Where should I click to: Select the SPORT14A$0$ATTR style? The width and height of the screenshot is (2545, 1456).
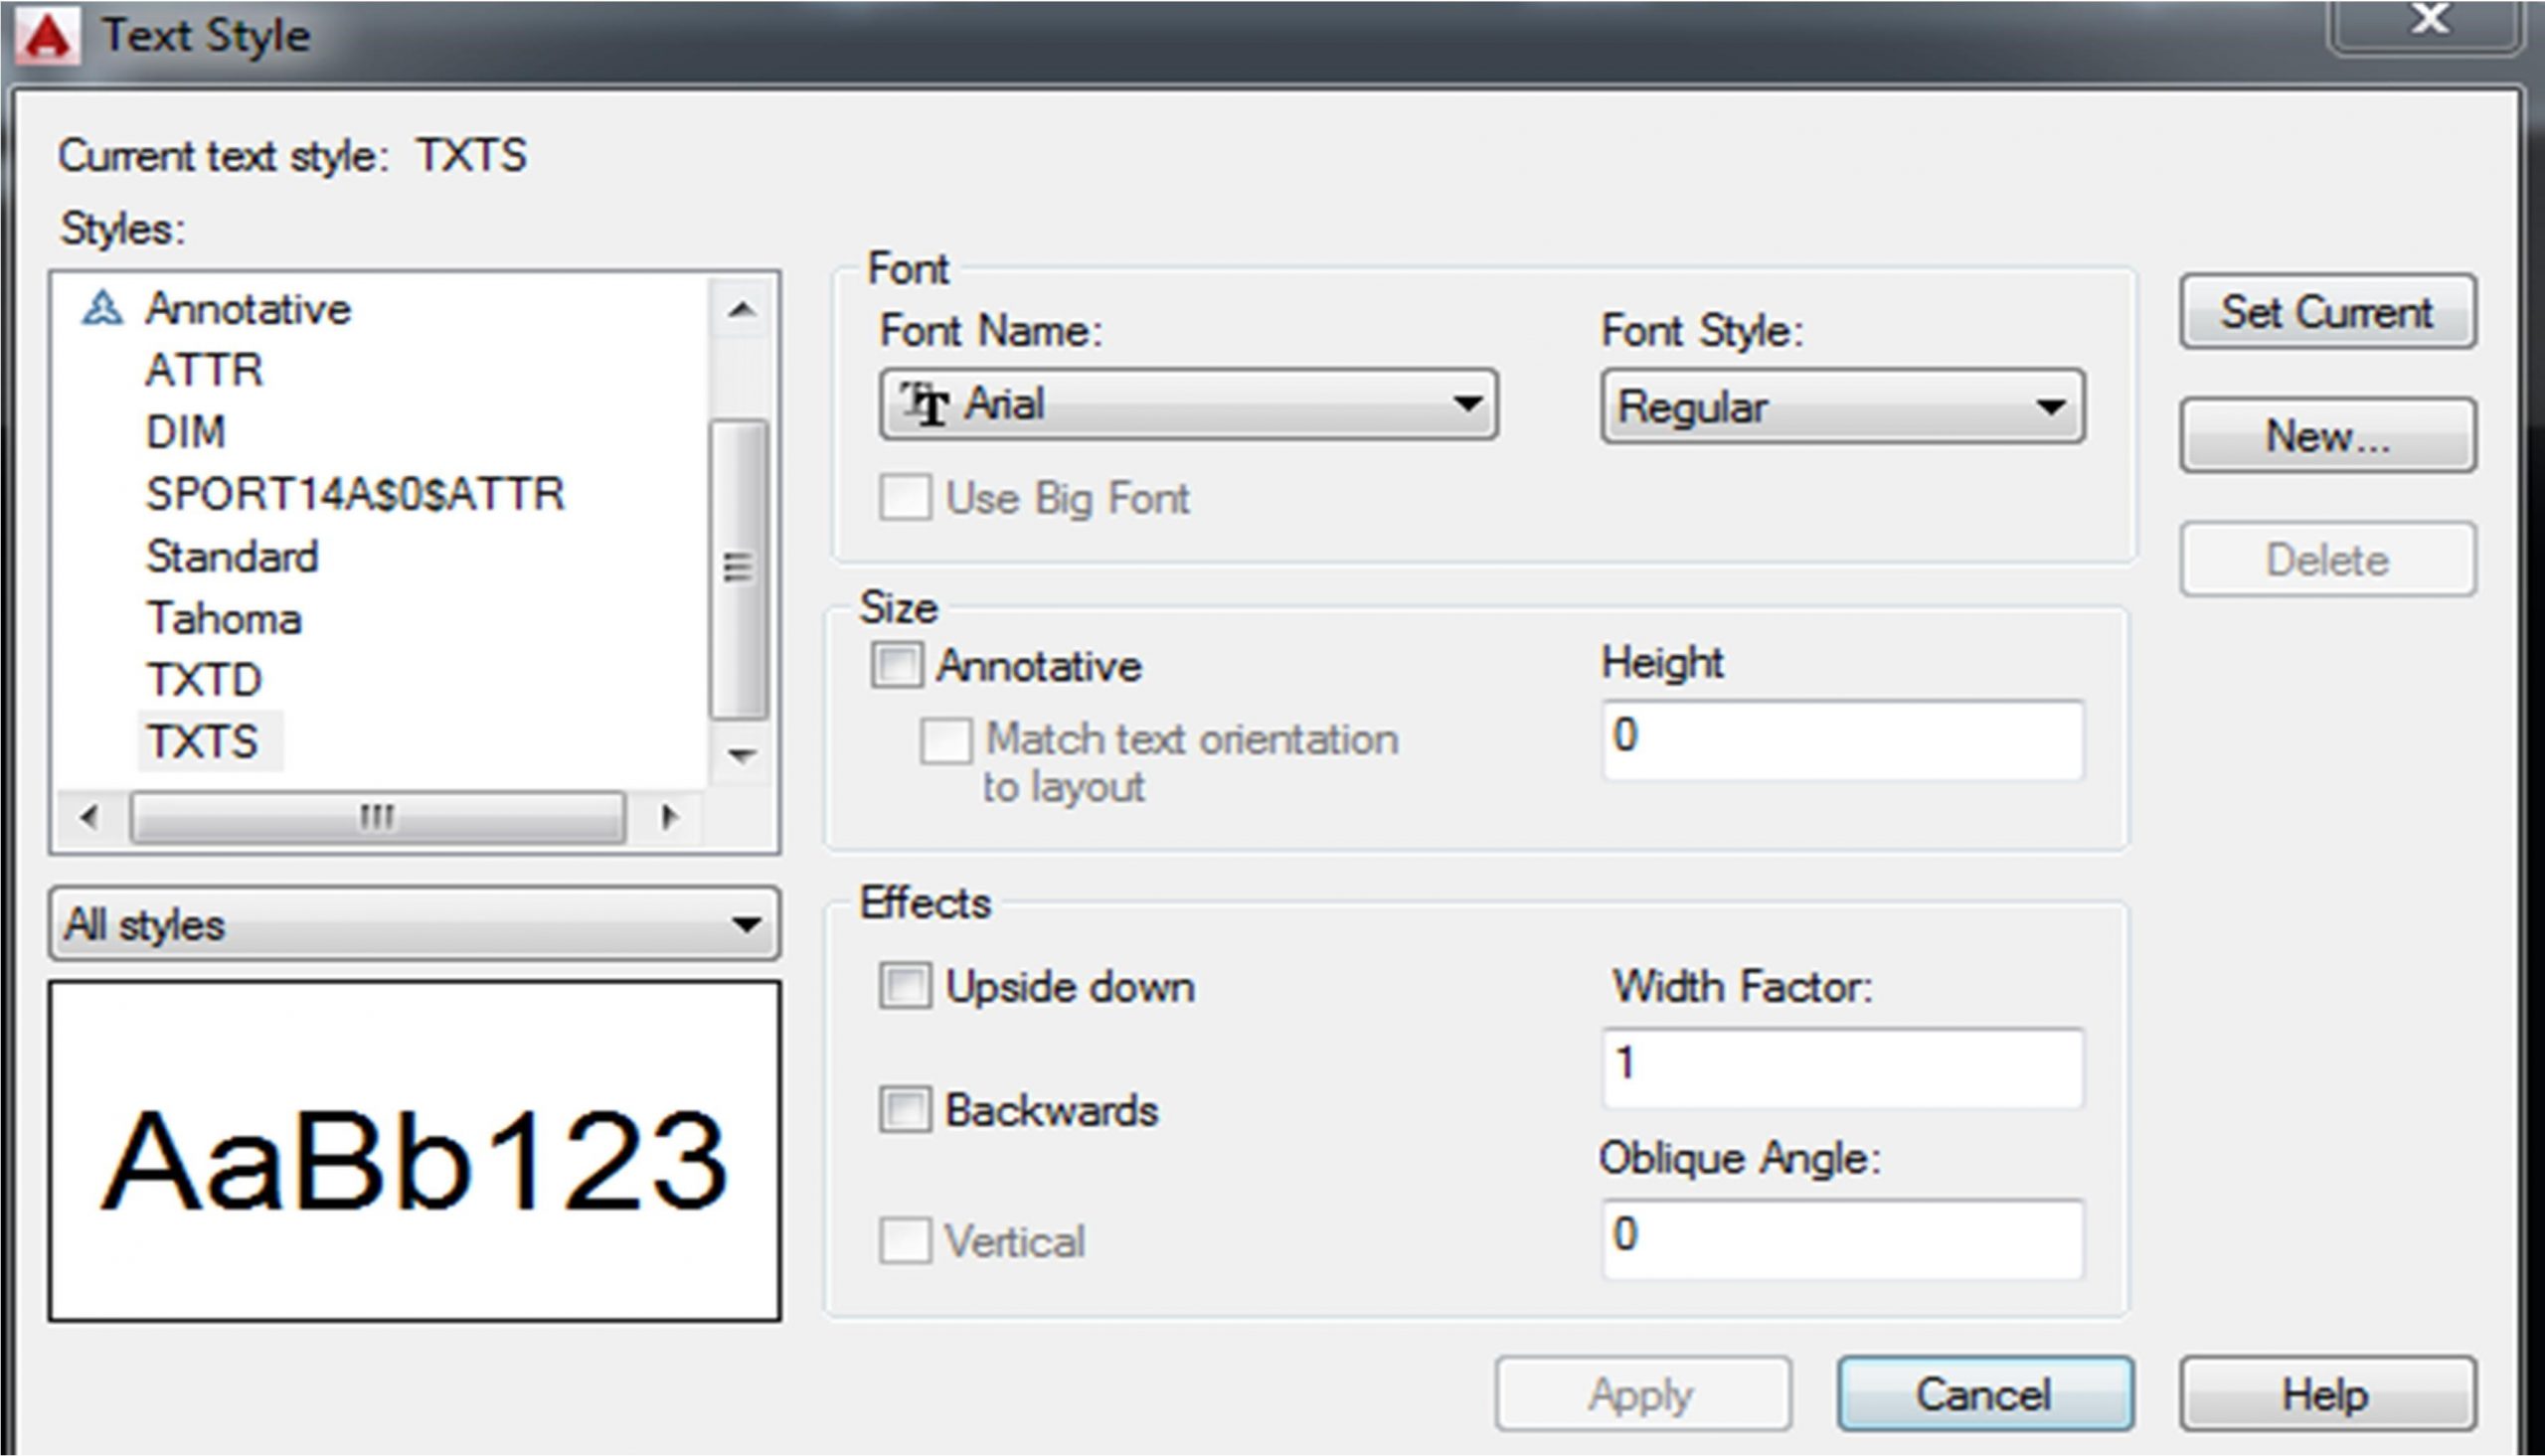coord(355,494)
